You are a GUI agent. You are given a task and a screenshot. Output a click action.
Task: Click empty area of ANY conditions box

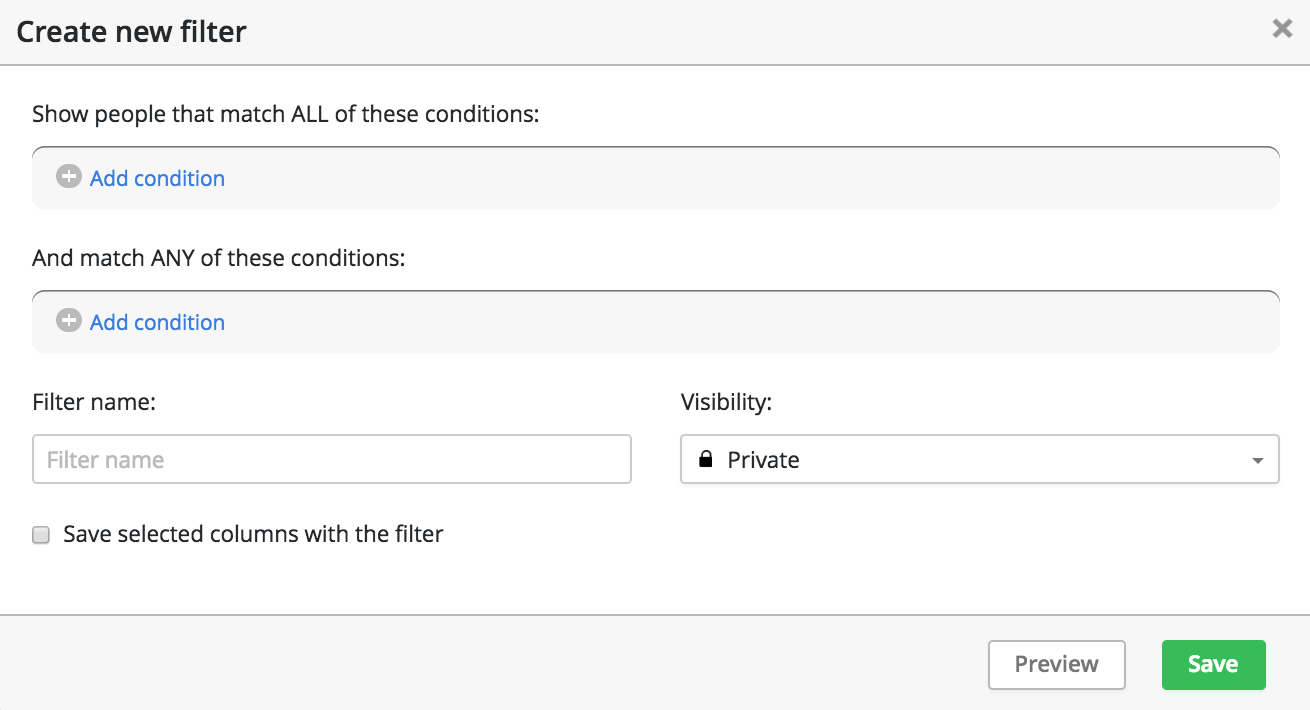click(x=750, y=323)
